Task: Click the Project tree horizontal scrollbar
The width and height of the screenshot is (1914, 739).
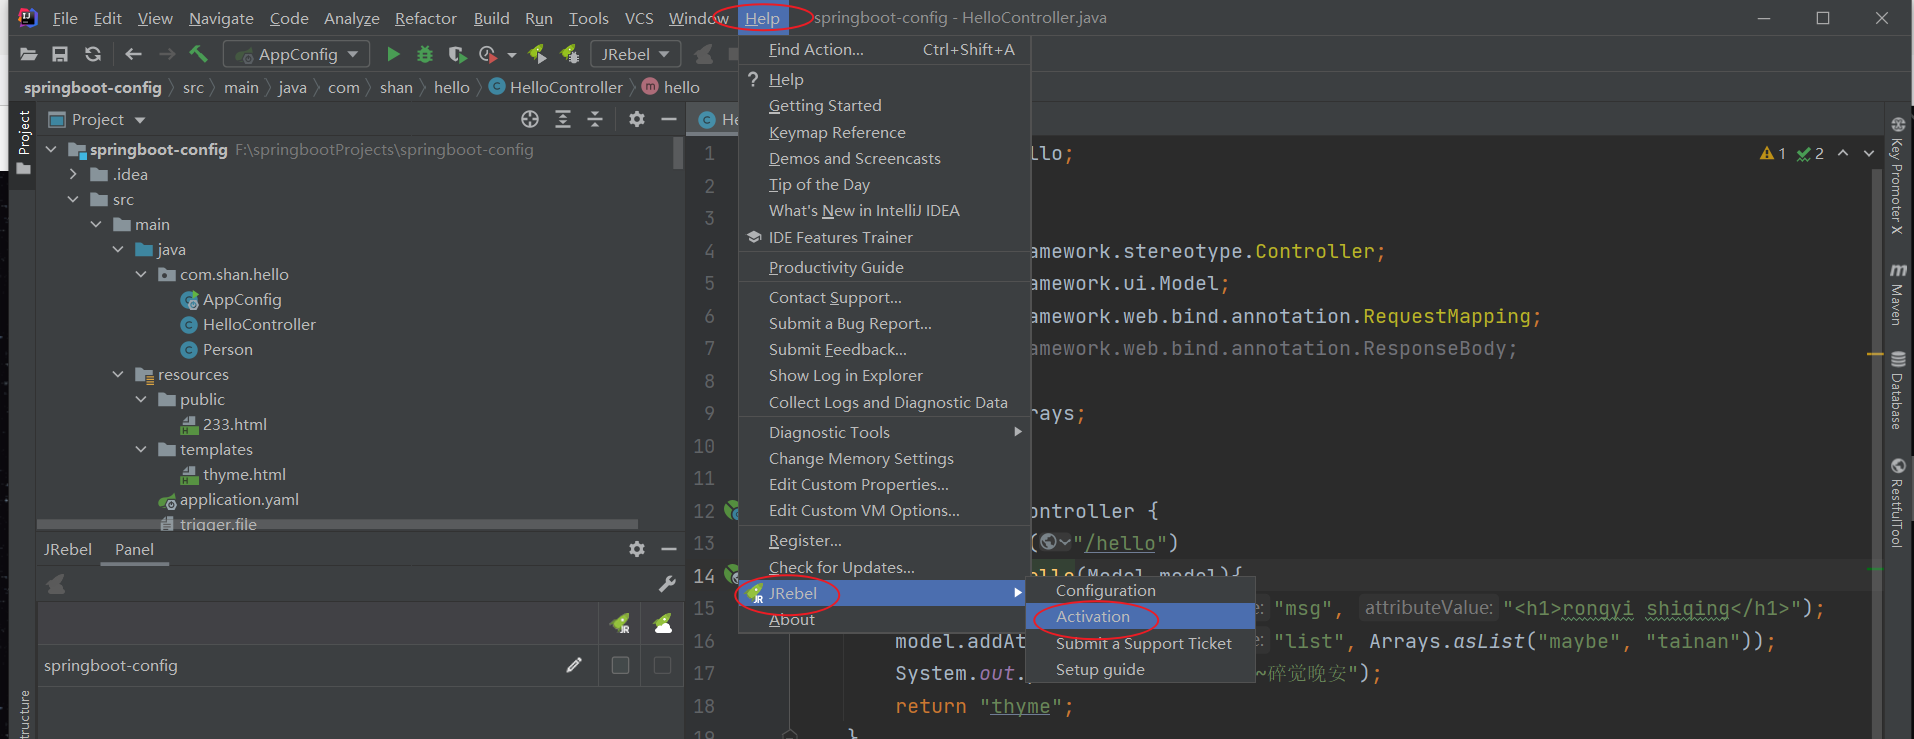Action: pyautogui.click(x=337, y=524)
